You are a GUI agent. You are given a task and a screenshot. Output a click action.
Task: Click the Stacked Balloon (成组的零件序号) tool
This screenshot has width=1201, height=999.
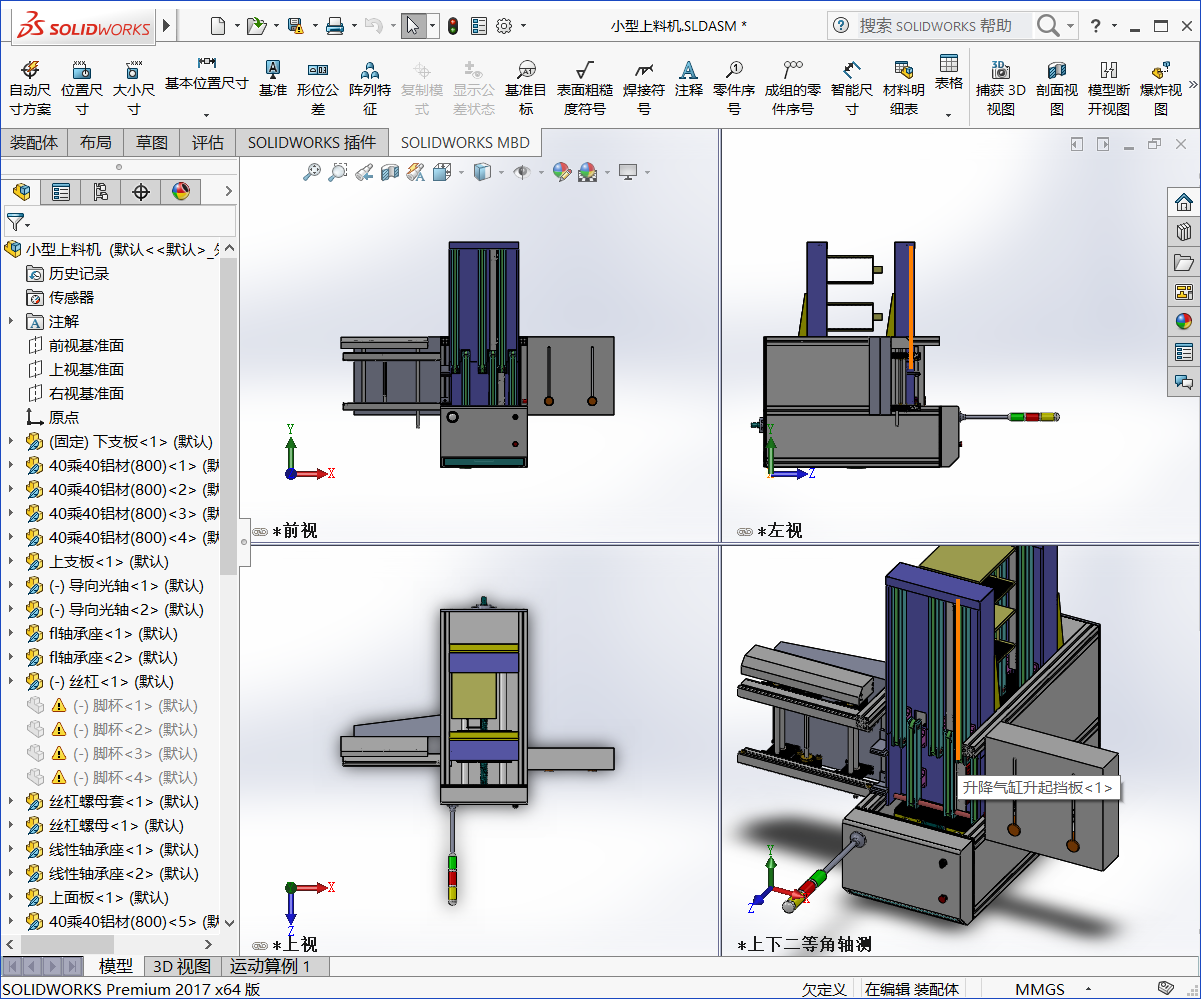click(793, 87)
